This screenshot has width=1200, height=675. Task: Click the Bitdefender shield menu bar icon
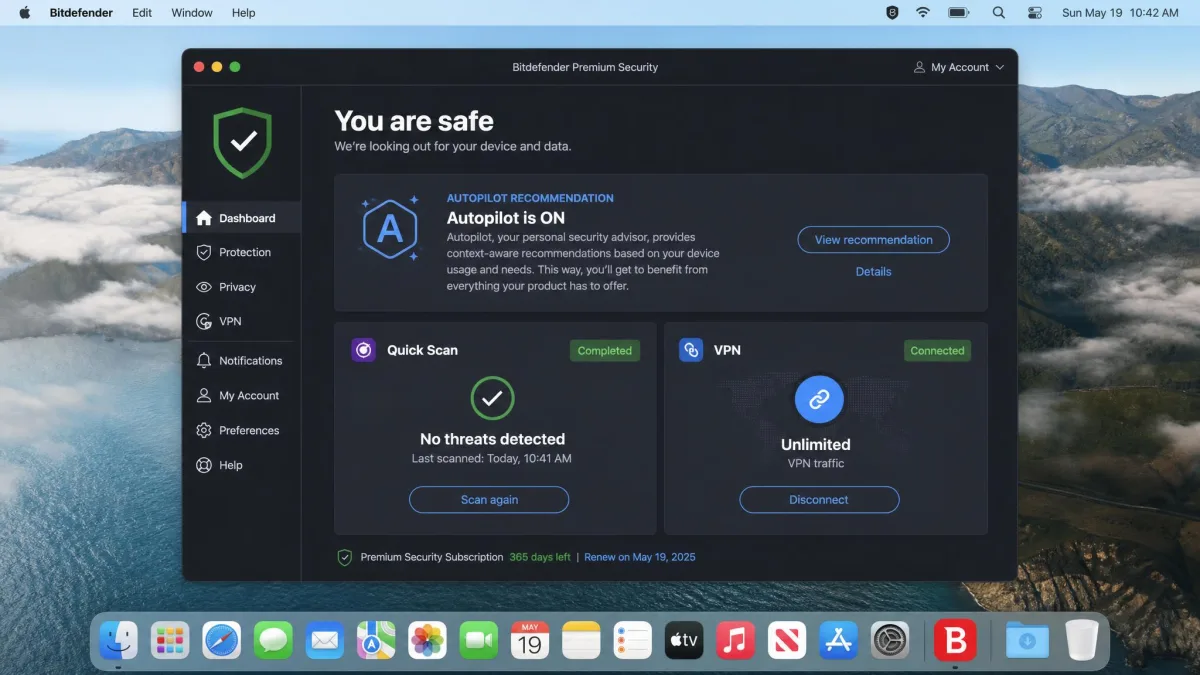(x=892, y=13)
